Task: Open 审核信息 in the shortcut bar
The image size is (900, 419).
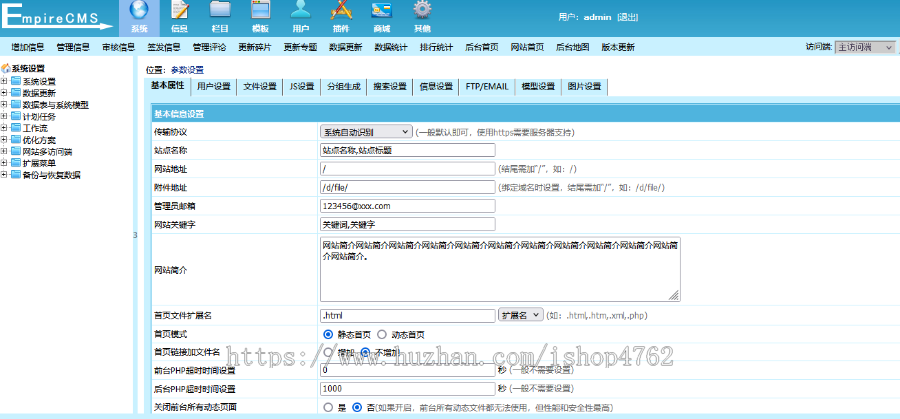Action: point(119,48)
